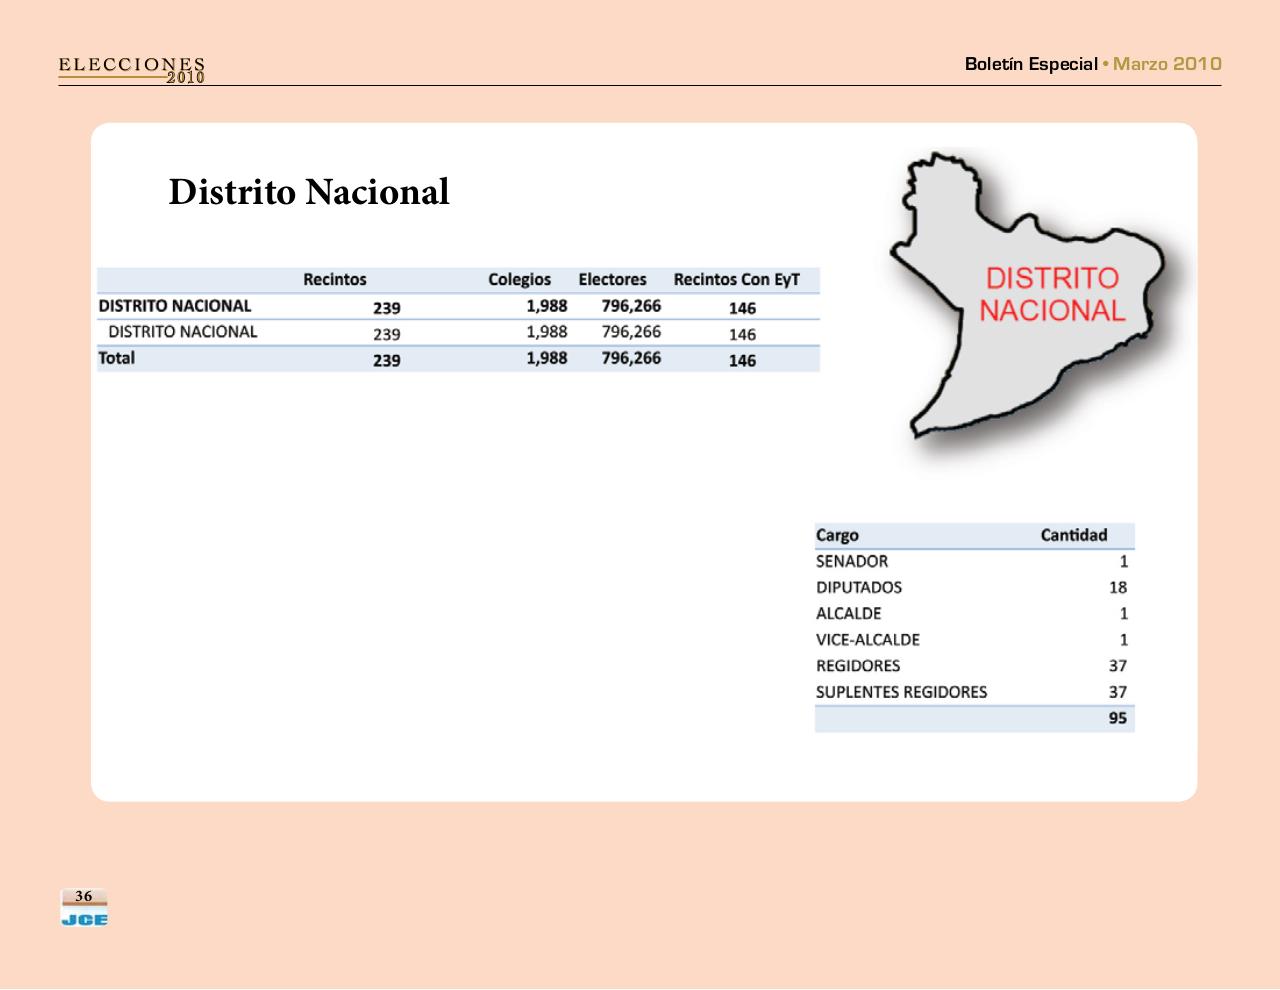The height and width of the screenshot is (990, 1280).
Task: Select the DISTRITO NACIONAL bold table row
Action: [175, 306]
